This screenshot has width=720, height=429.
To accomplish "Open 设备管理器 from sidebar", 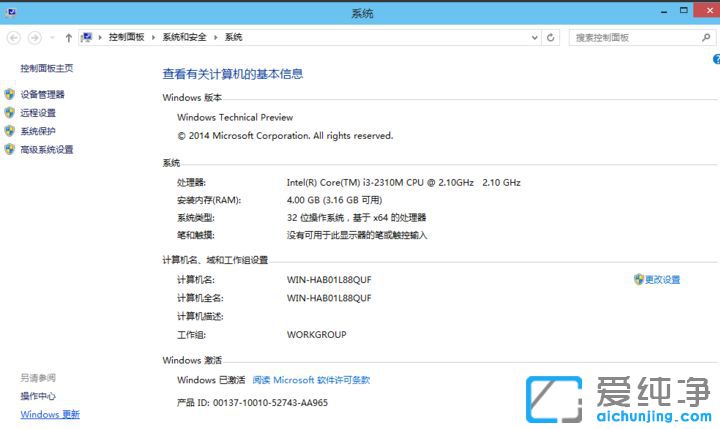I will click(42, 95).
